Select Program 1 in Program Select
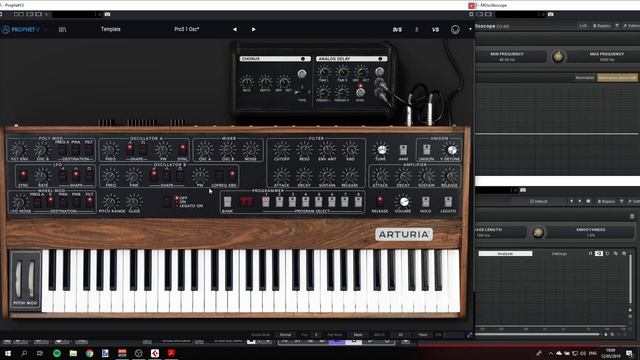 pyautogui.click(x=266, y=202)
